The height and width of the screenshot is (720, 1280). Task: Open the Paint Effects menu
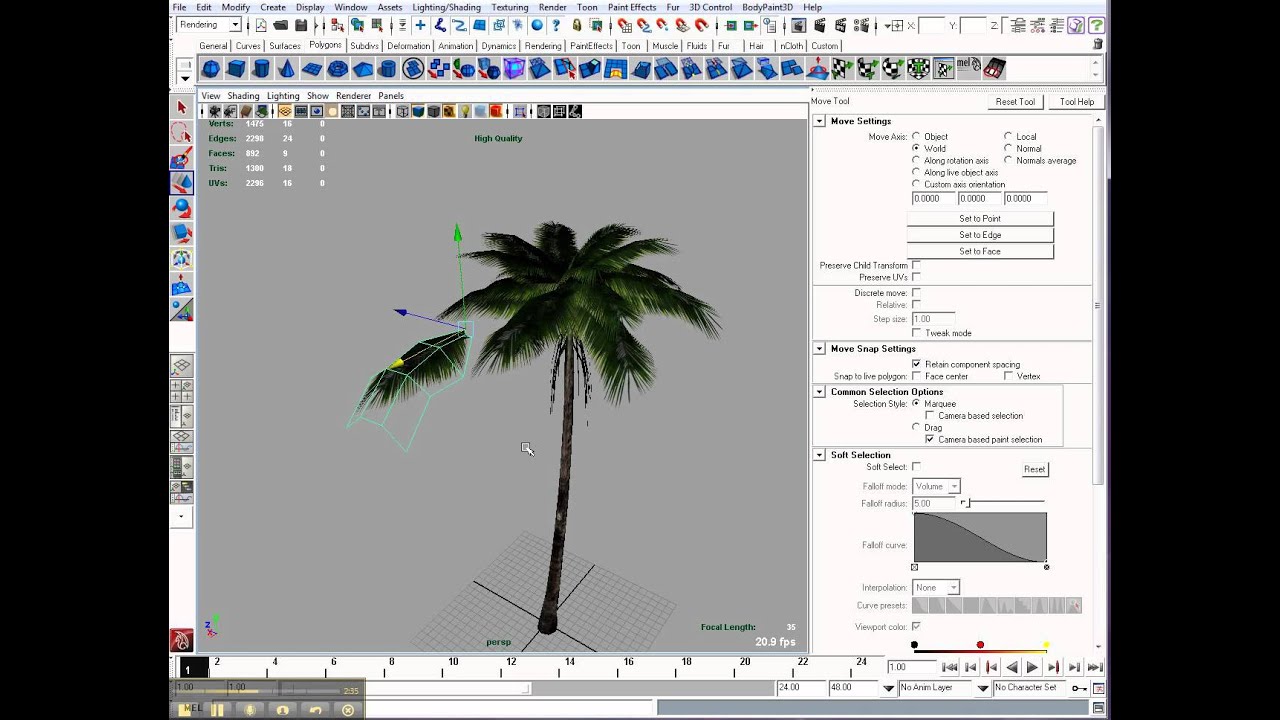tap(632, 7)
